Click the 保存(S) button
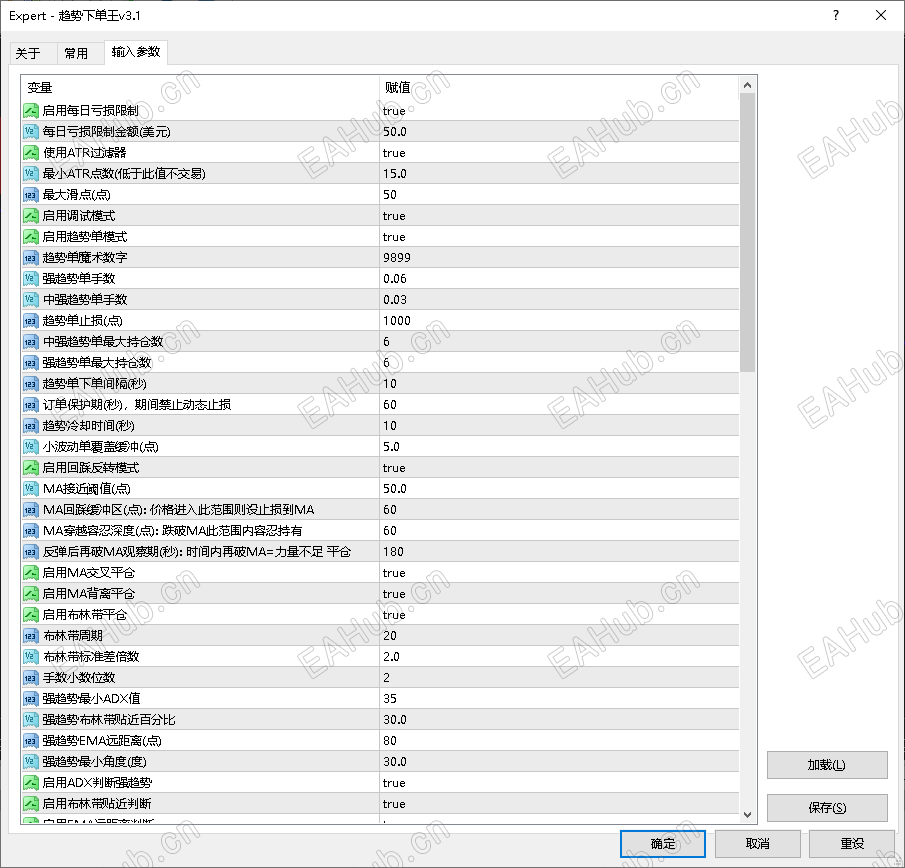905x868 pixels. click(x=827, y=807)
